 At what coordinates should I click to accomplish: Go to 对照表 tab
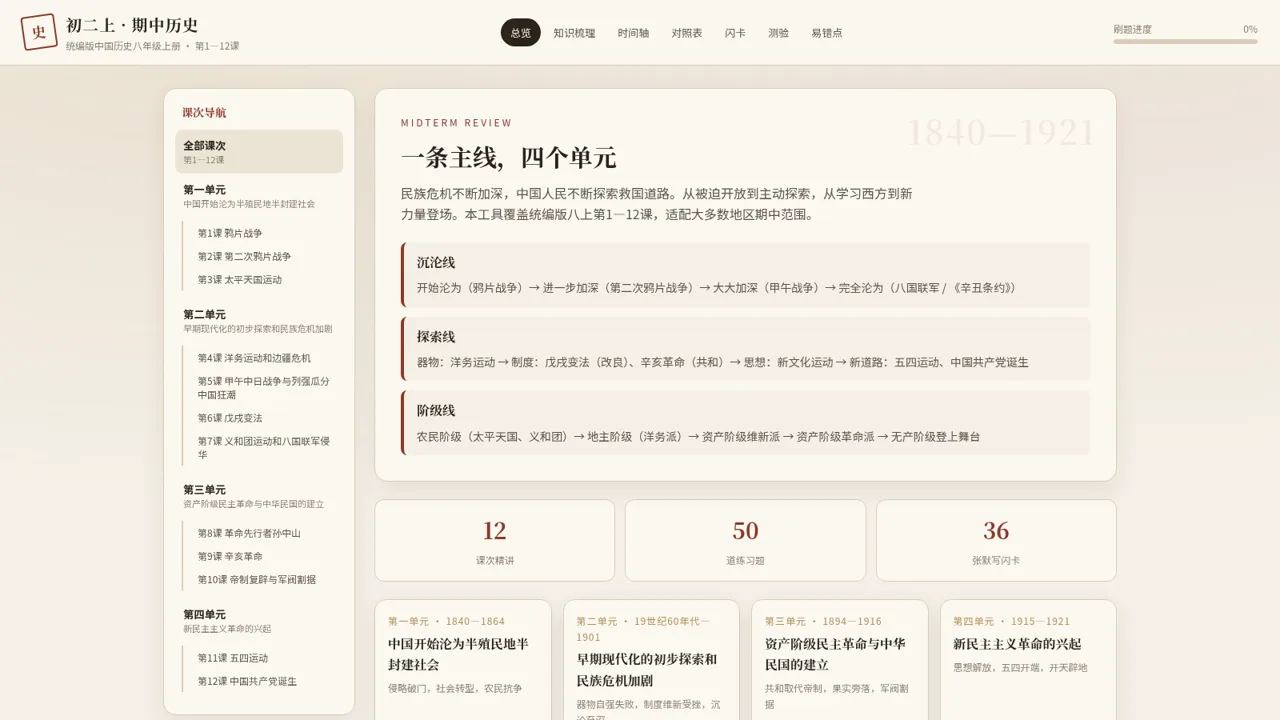pos(687,33)
